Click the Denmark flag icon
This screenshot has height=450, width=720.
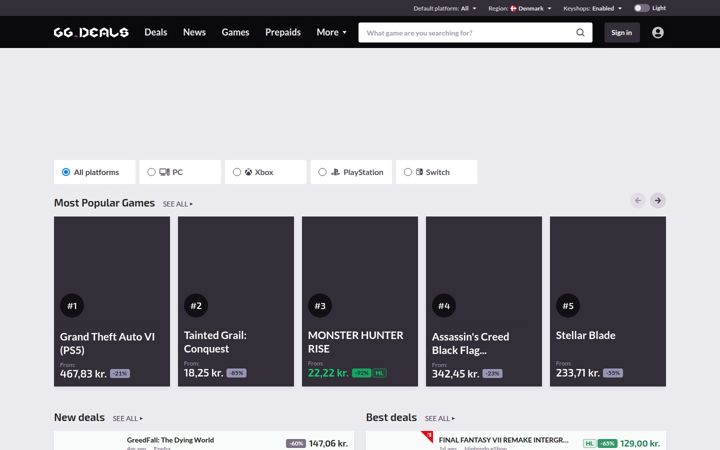pos(513,8)
